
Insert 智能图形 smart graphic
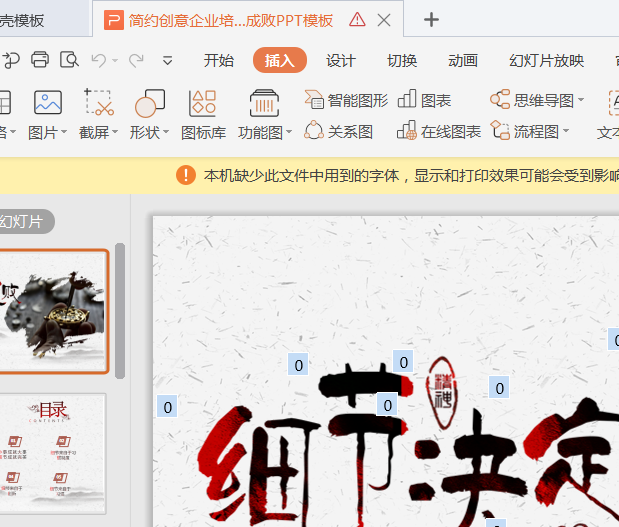pyautogui.click(x=347, y=100)
